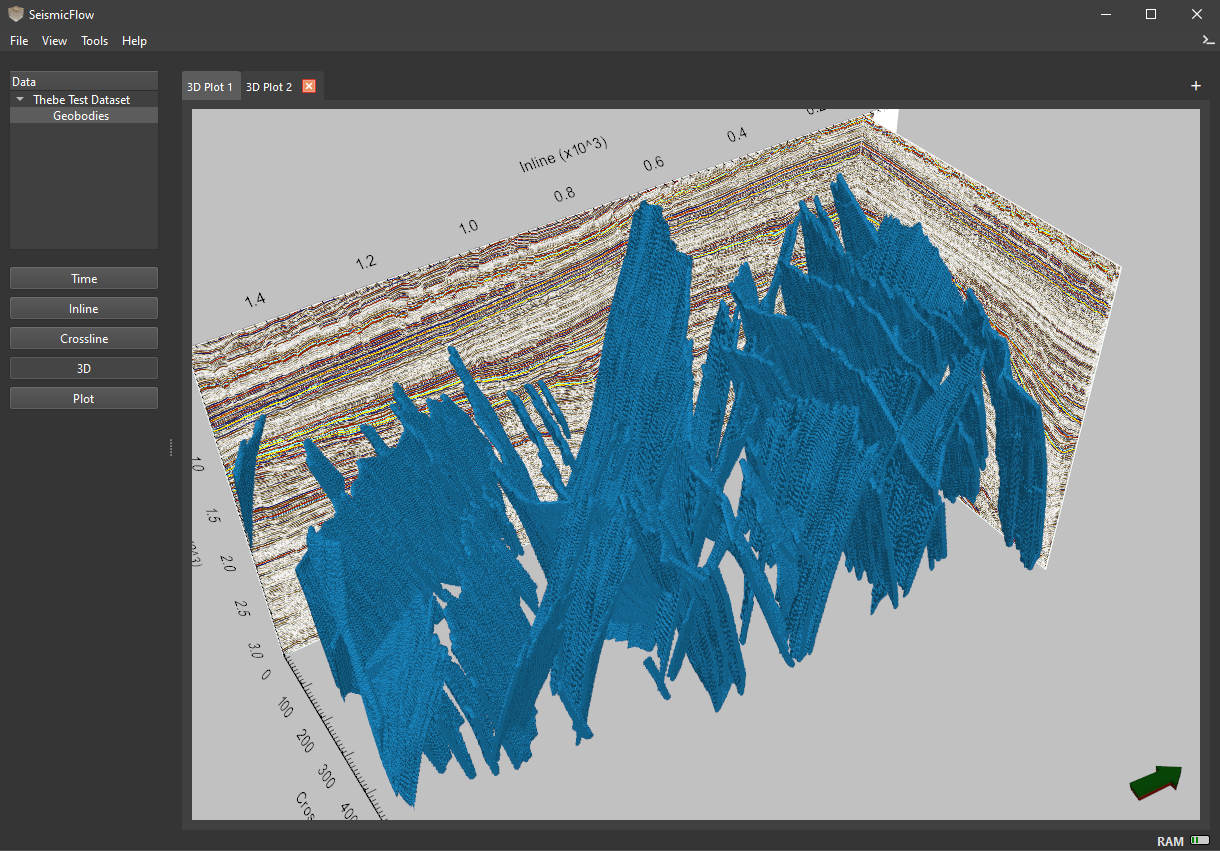Click the RAM usage indicator
Image resolution: width=1220 pixels, height=851 pixels.
click(x=1199, y=841)
